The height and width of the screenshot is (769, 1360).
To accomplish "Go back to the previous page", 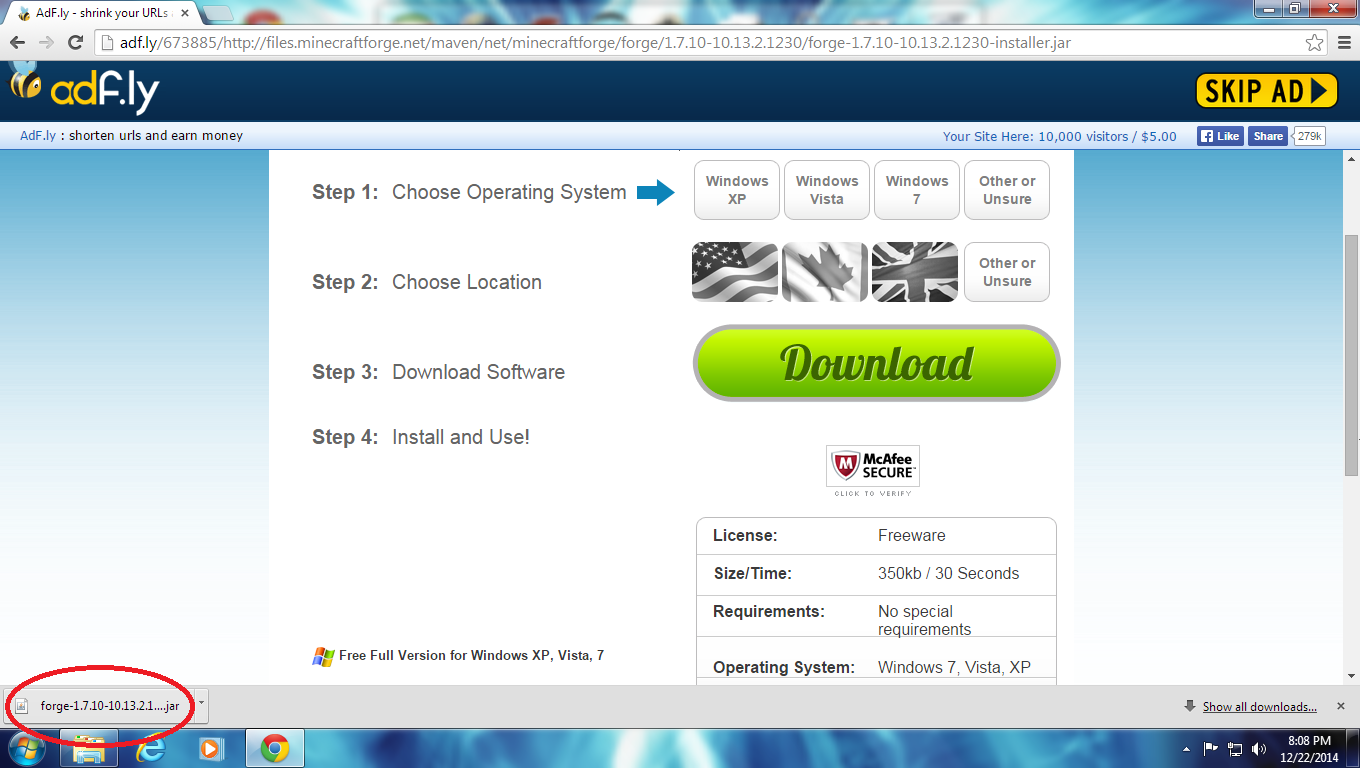I will [17, 42].
